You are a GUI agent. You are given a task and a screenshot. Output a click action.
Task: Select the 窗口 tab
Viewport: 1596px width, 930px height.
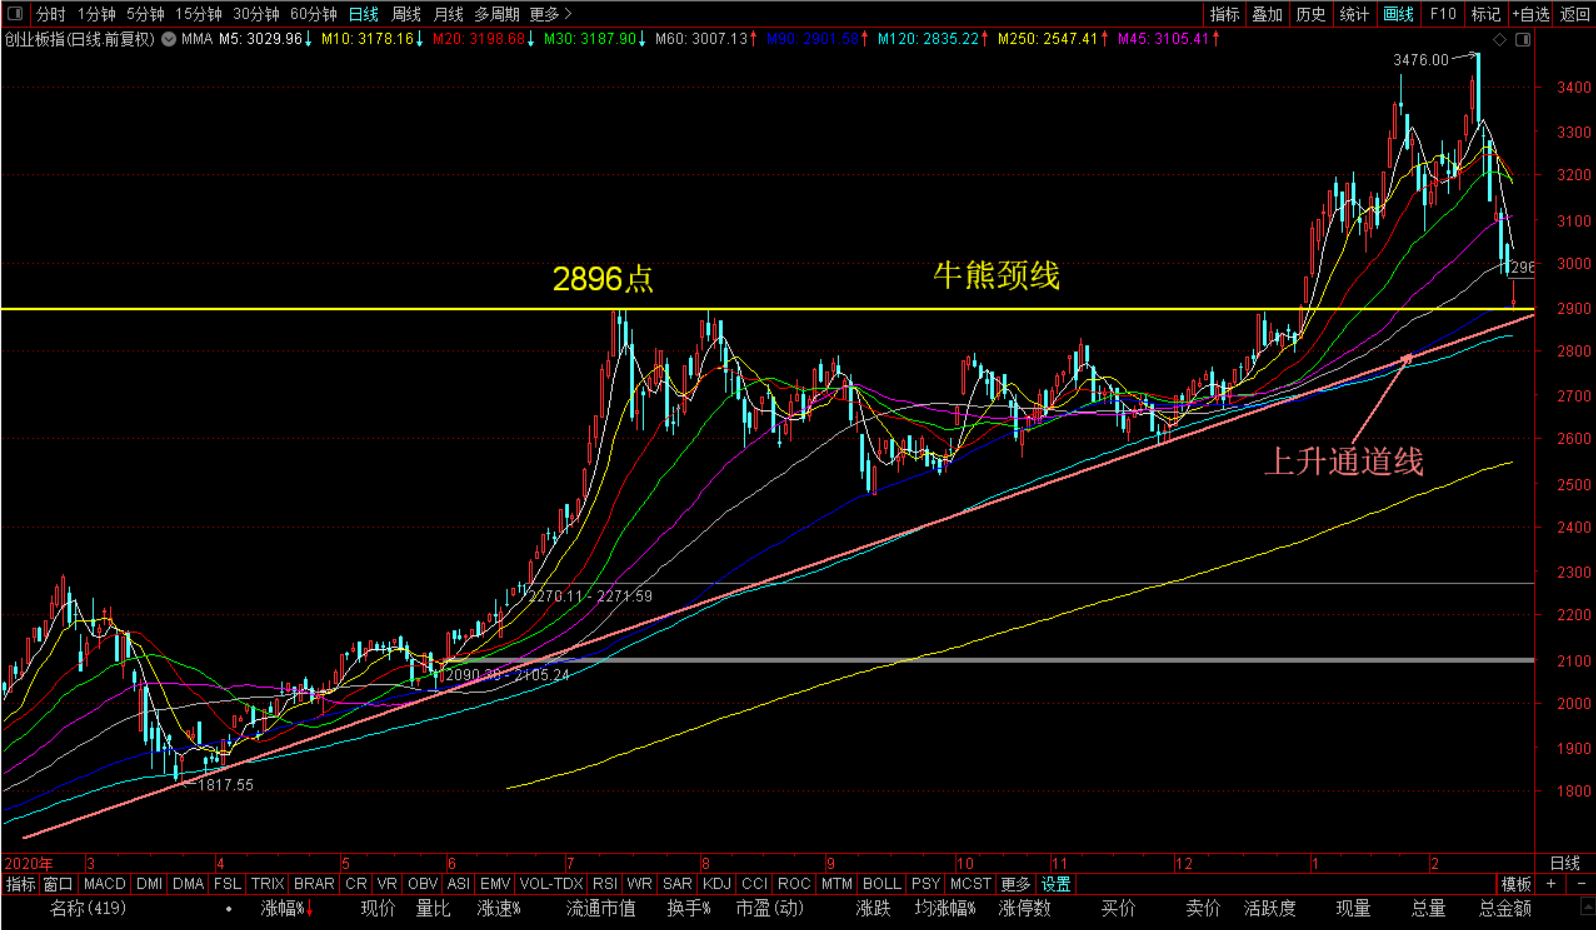tap(59, 884)
